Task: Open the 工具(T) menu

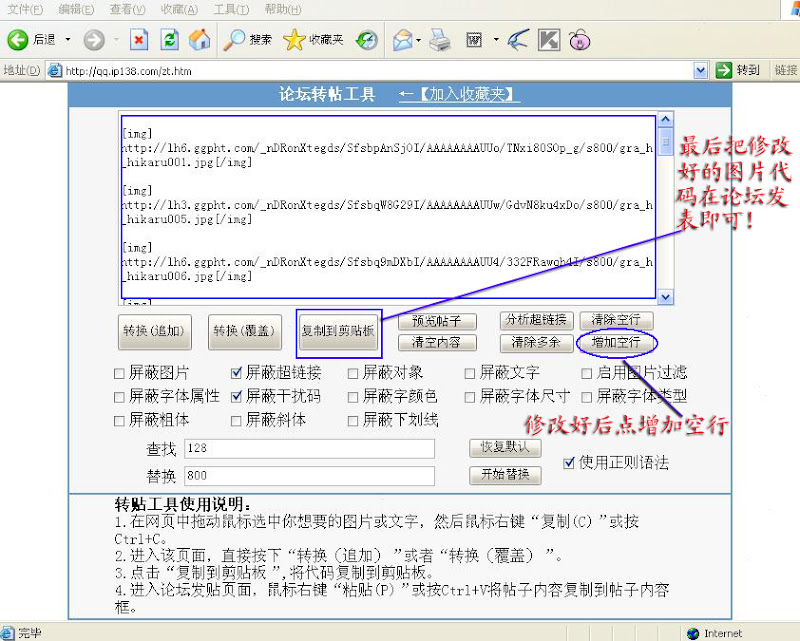Action: [231, 9]
